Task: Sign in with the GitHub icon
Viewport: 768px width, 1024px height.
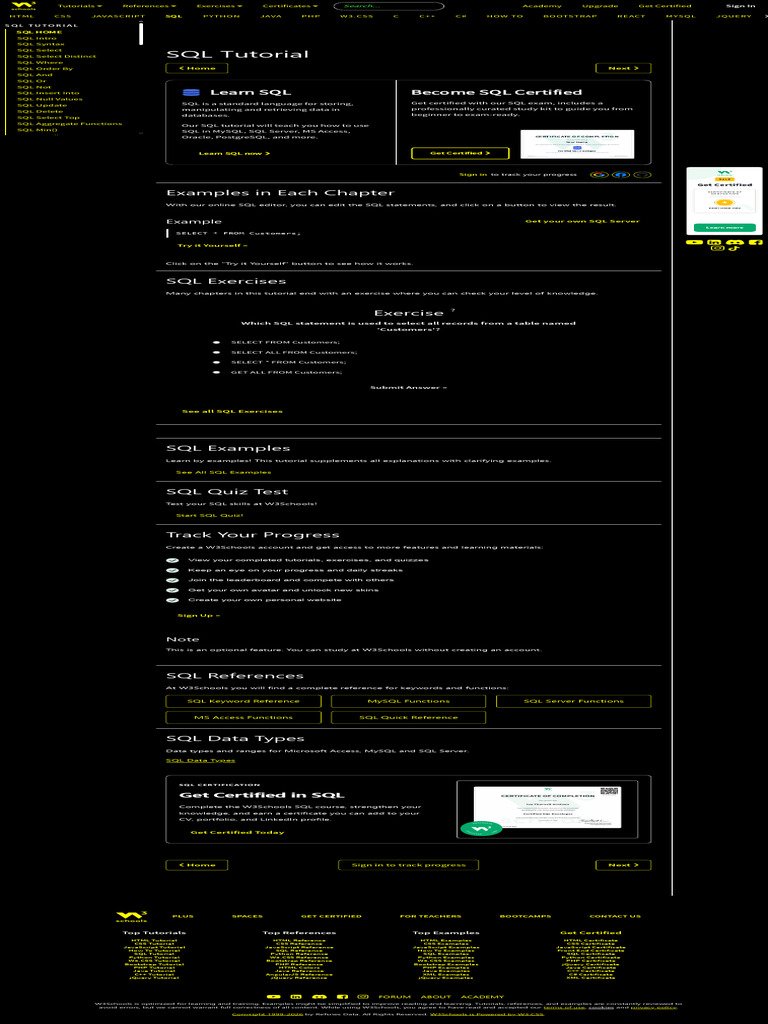Action: coord(643,175)
